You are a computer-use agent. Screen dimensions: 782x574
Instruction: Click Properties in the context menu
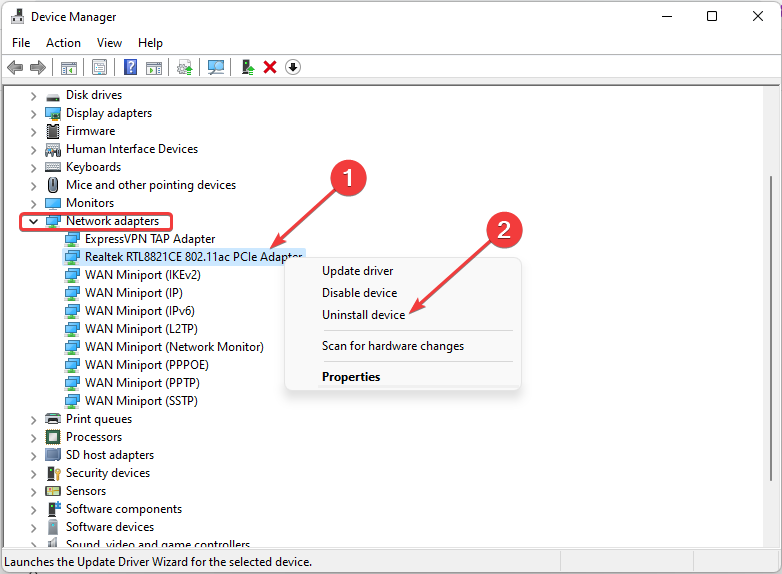coord(351,377)
